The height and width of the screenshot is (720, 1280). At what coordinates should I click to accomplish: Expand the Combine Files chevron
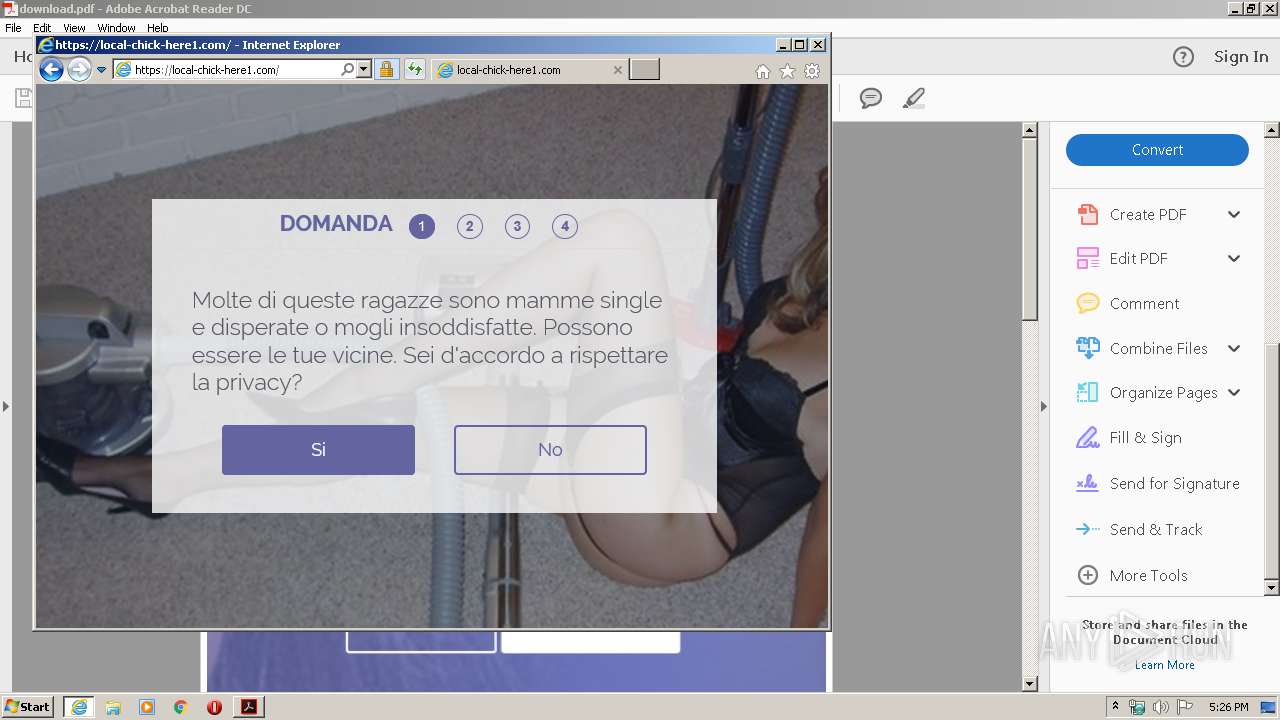click(x=1234, y=349)
